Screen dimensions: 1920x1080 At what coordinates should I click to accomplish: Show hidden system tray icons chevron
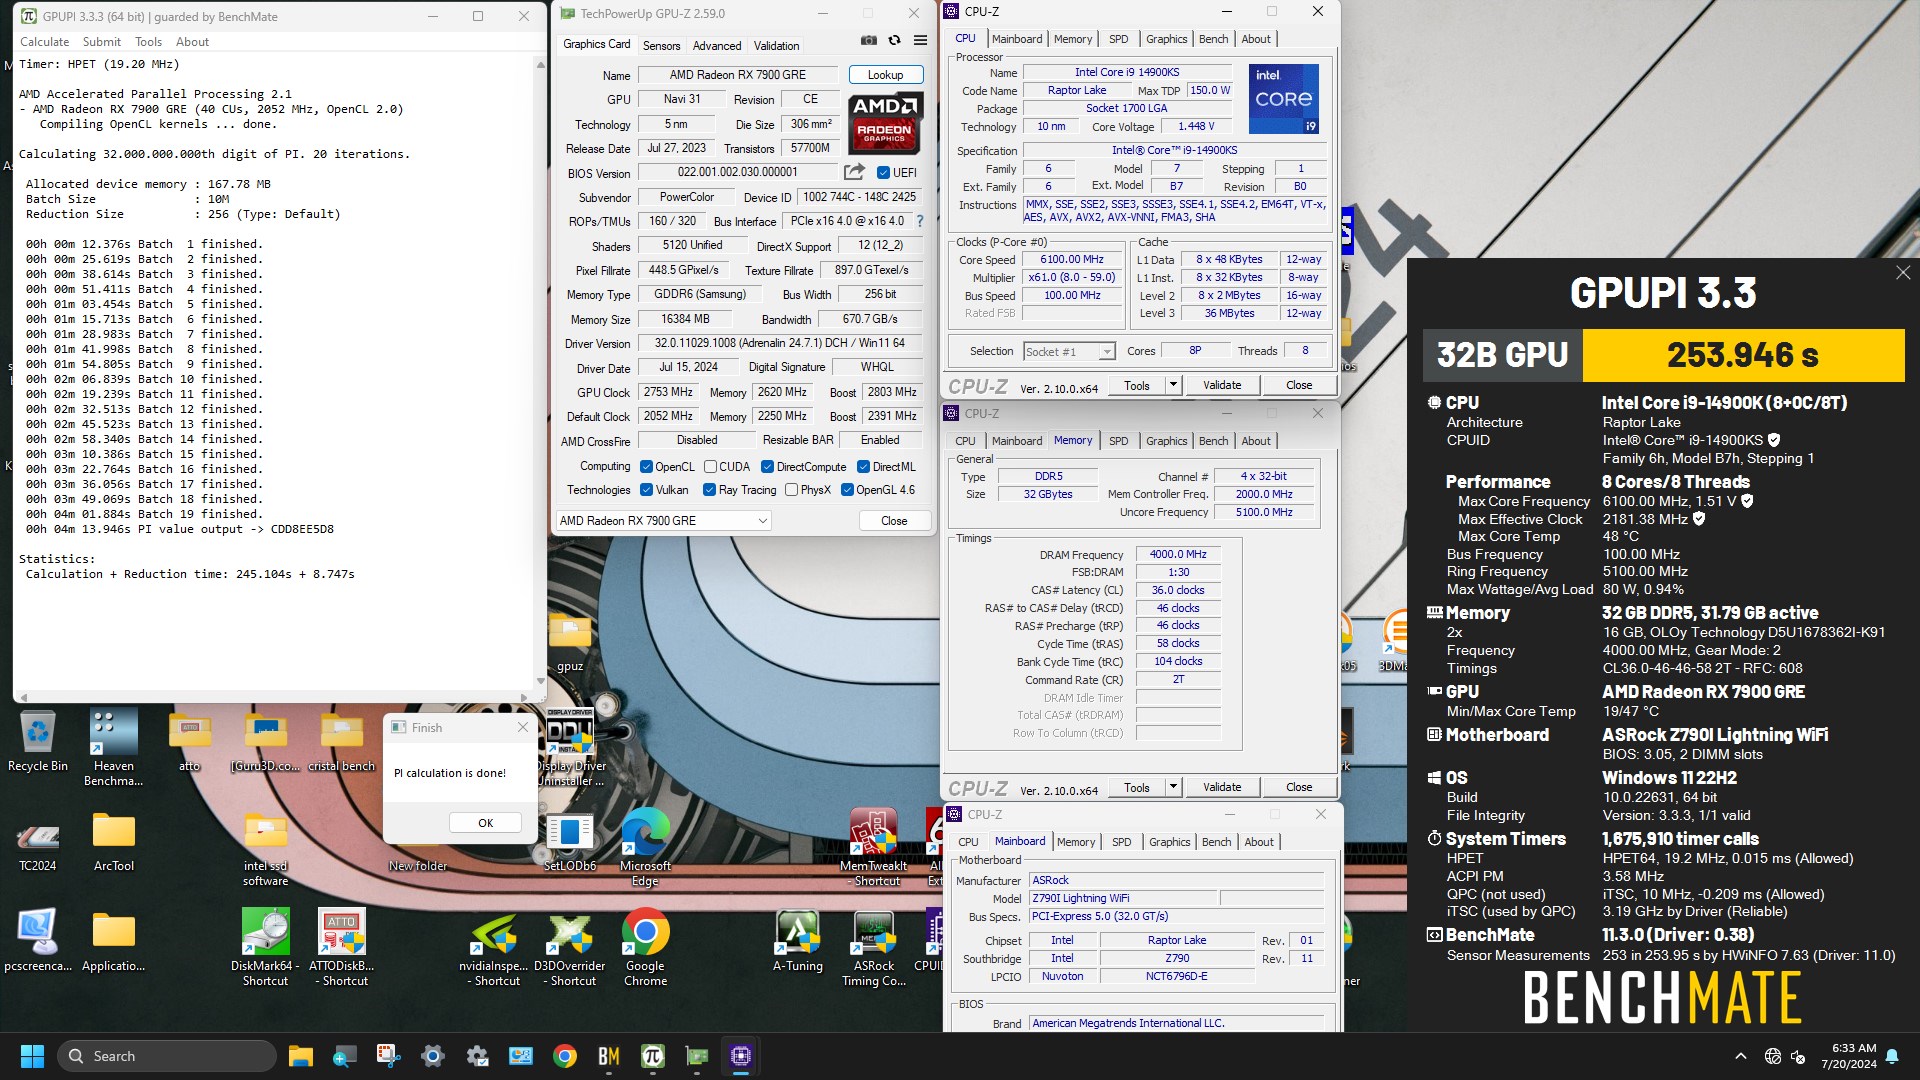pyautogui.click(x=1741, y=1056)
